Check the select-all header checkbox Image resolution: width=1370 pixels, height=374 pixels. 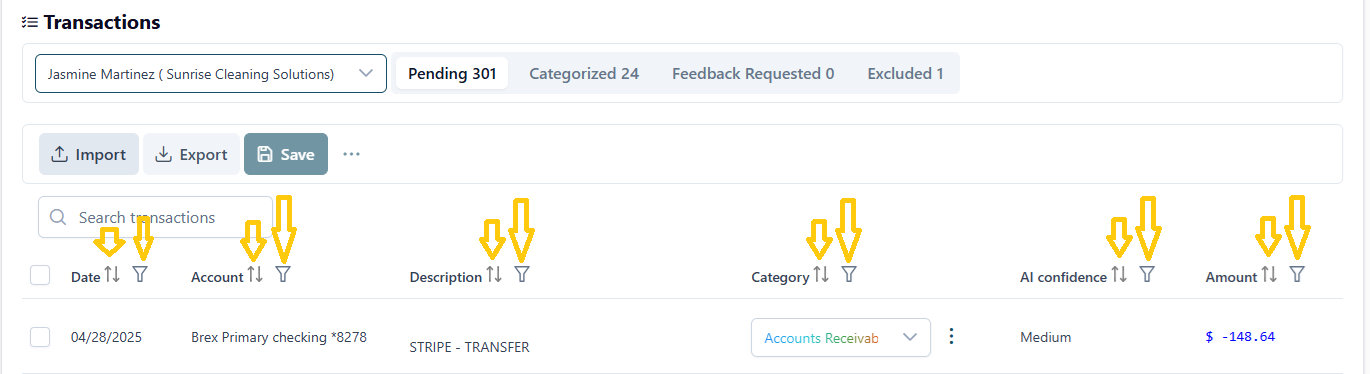tap(40, 275)
